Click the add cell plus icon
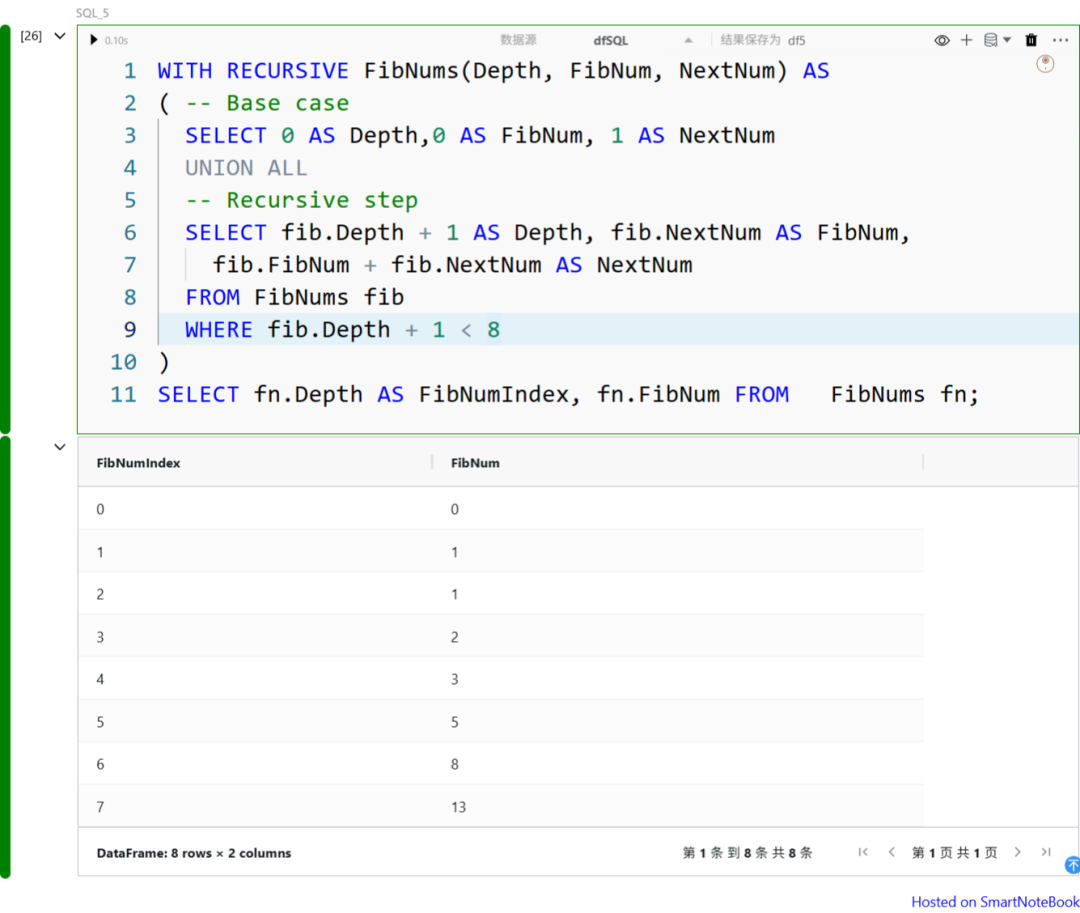Viewport: 1080px width, 913px height. click(x=966, y=40)
